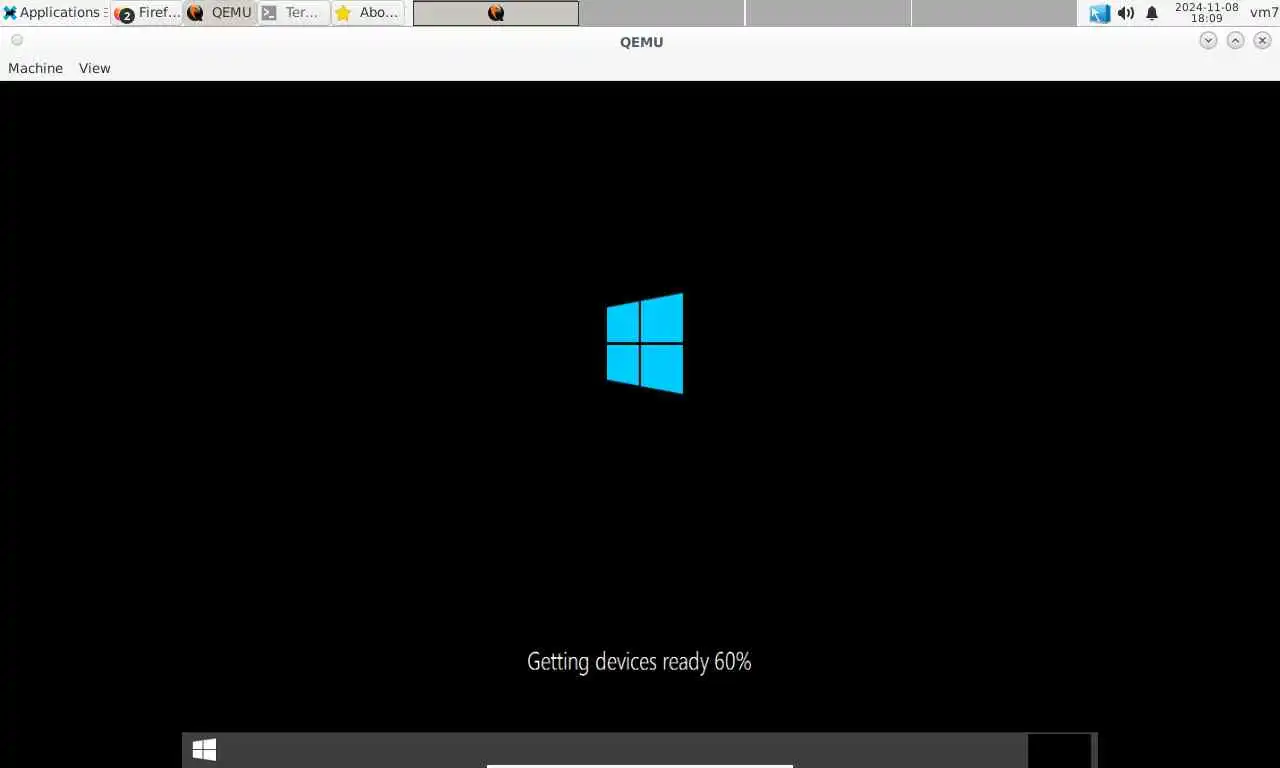This screenshot has width=1280, height=768.
Task: Click the network status tray icon
Action: 1100,13
